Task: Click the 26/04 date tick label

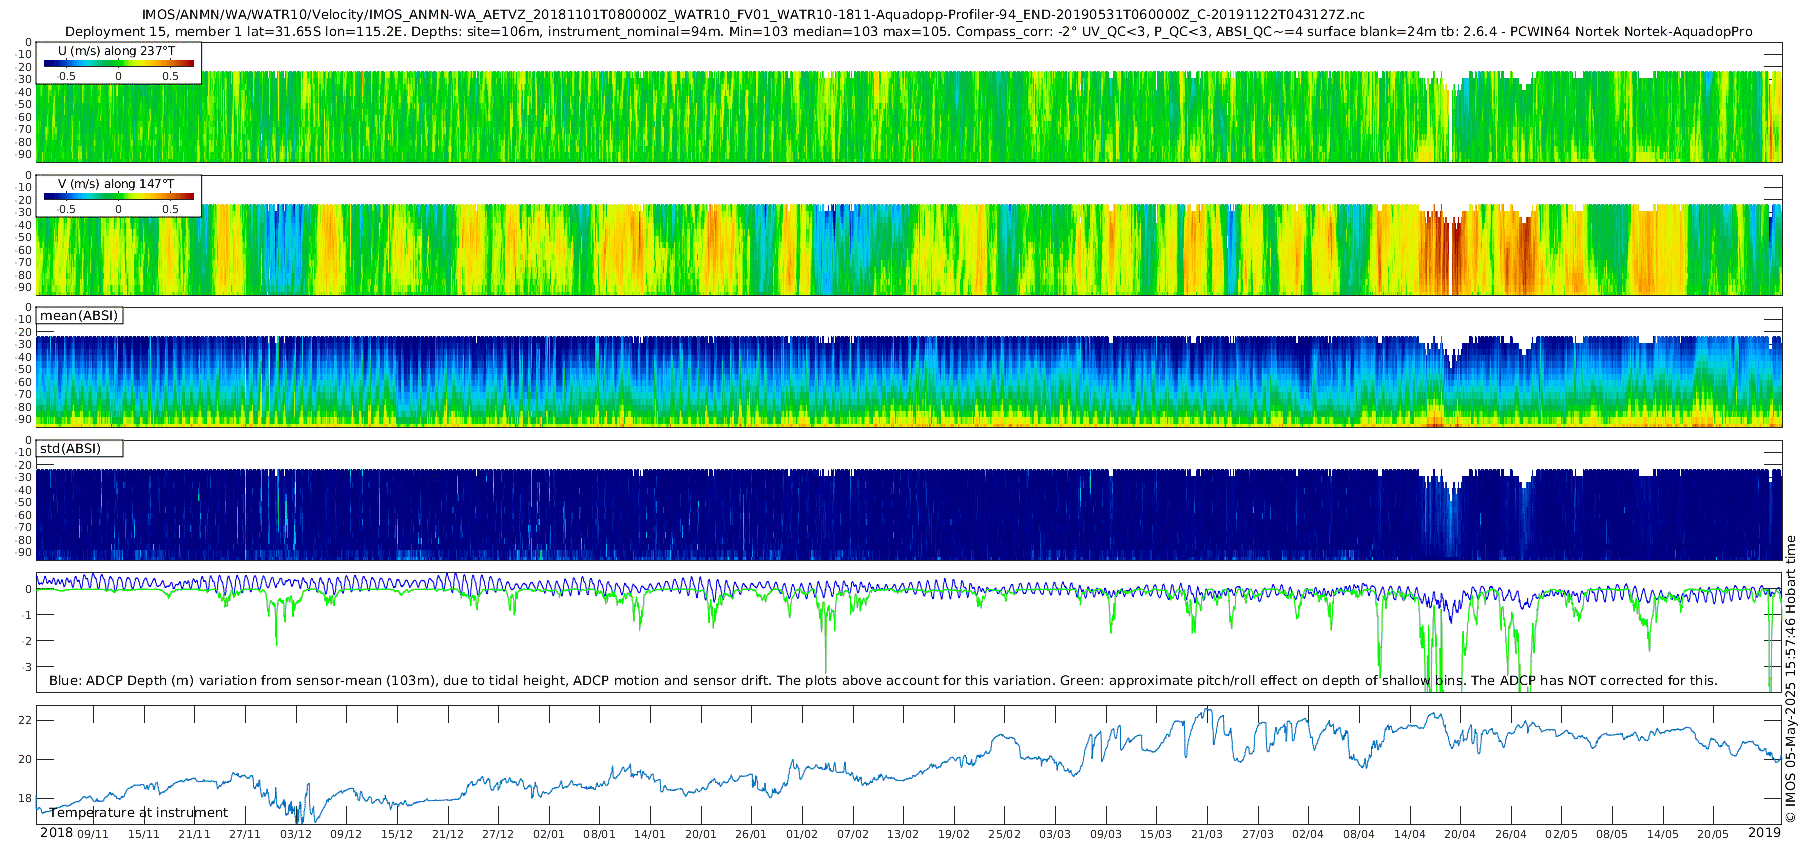Action: pos(1511,834)
